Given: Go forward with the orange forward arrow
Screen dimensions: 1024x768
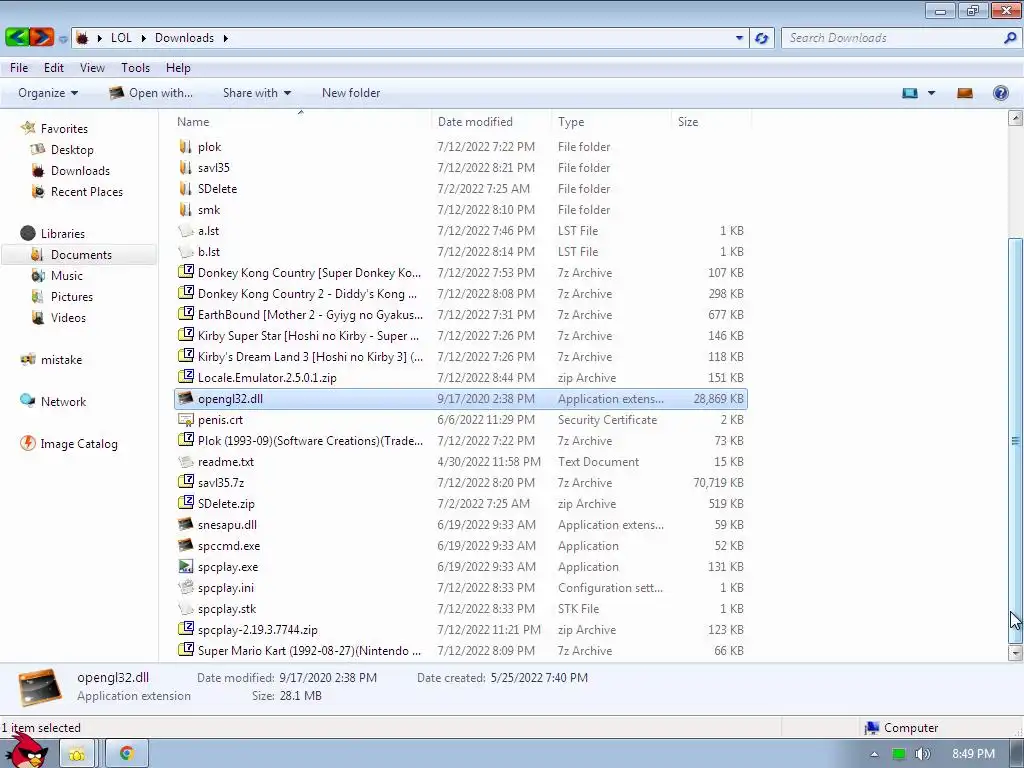Looking at the screenshot, I should [41, 37].
